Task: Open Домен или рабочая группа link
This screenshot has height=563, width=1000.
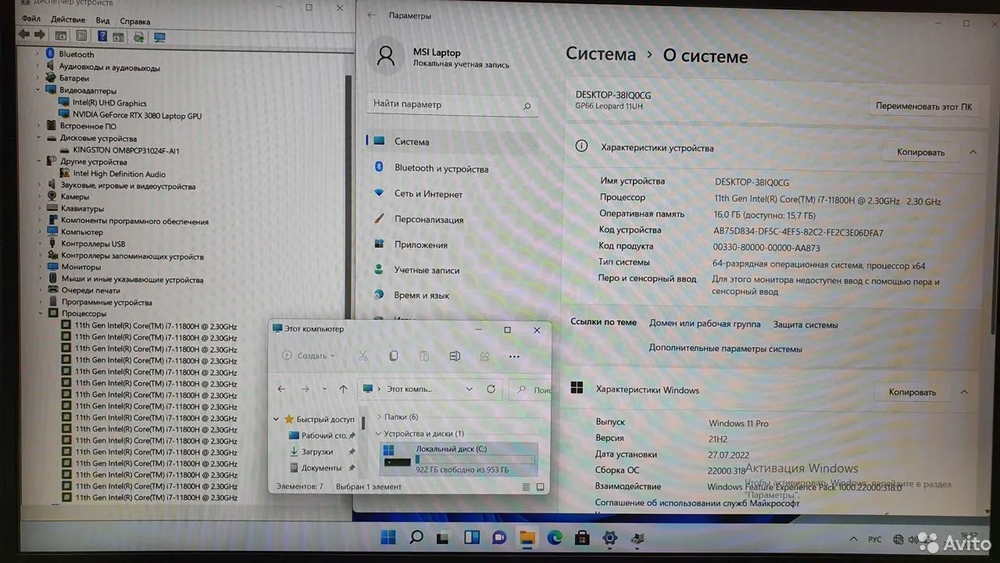Action: point(705,324)
